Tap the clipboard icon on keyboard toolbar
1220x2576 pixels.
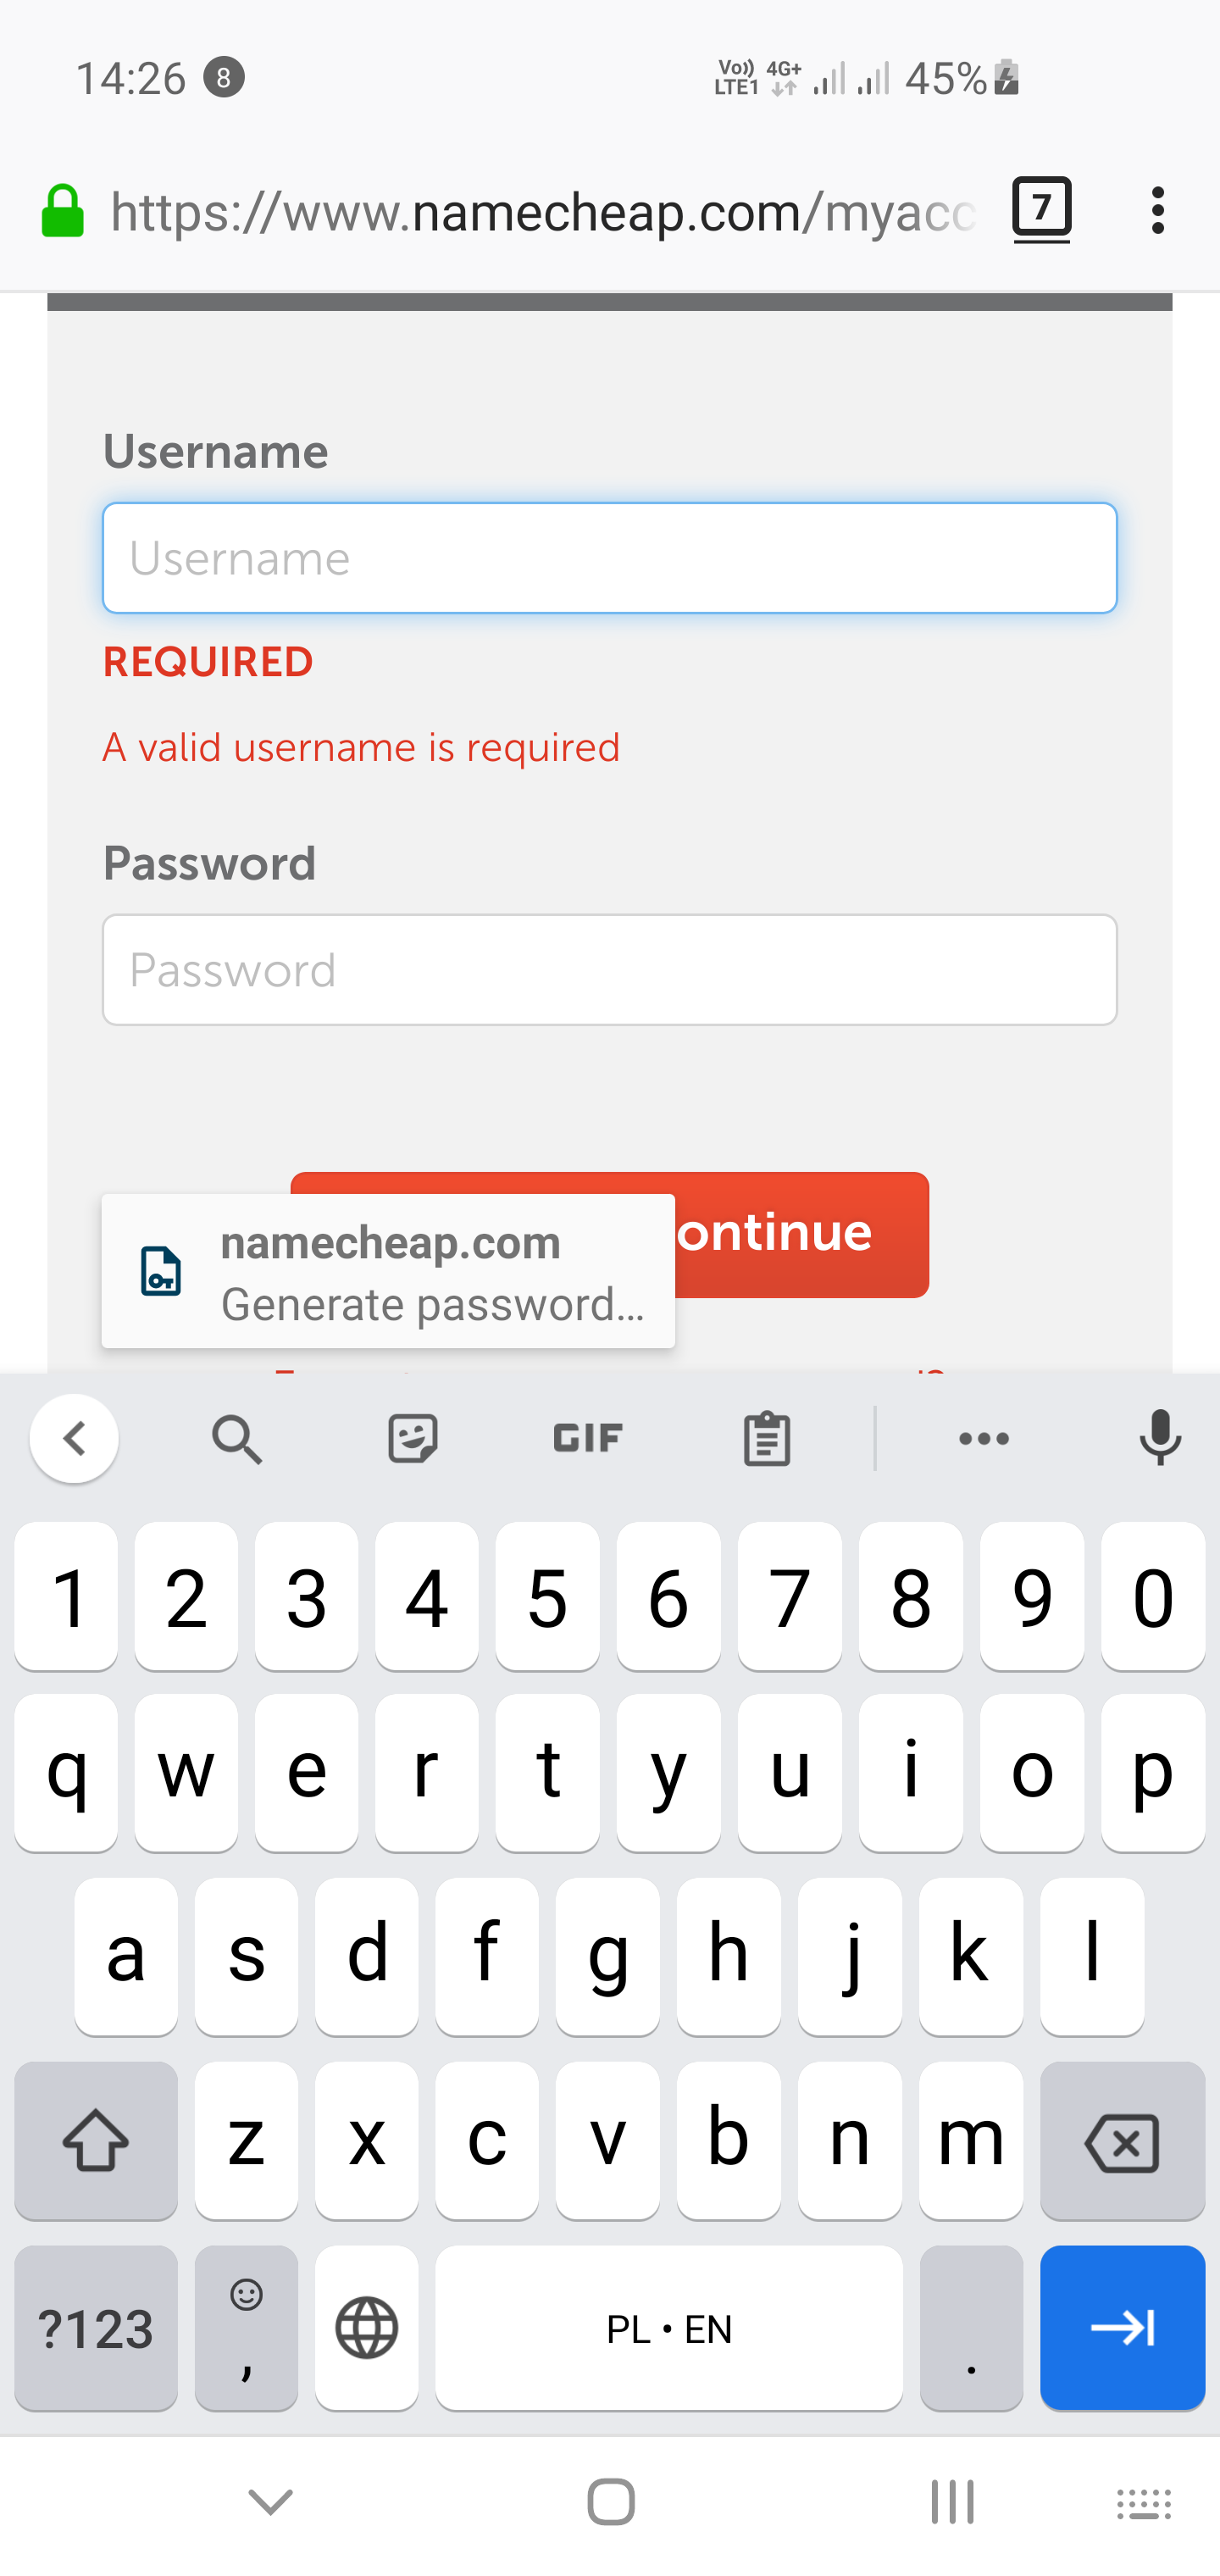pos(765,1438)
